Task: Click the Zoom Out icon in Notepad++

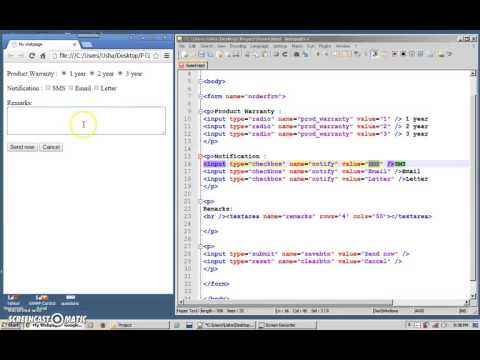Action: click(326, 54)
